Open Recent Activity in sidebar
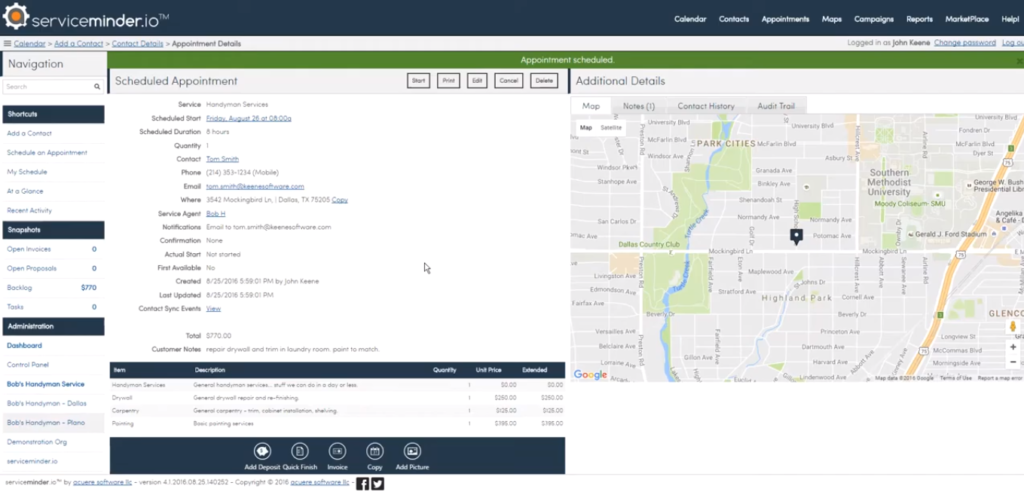Viewport: 1024px width, 498px height. (x=29, y=210)
